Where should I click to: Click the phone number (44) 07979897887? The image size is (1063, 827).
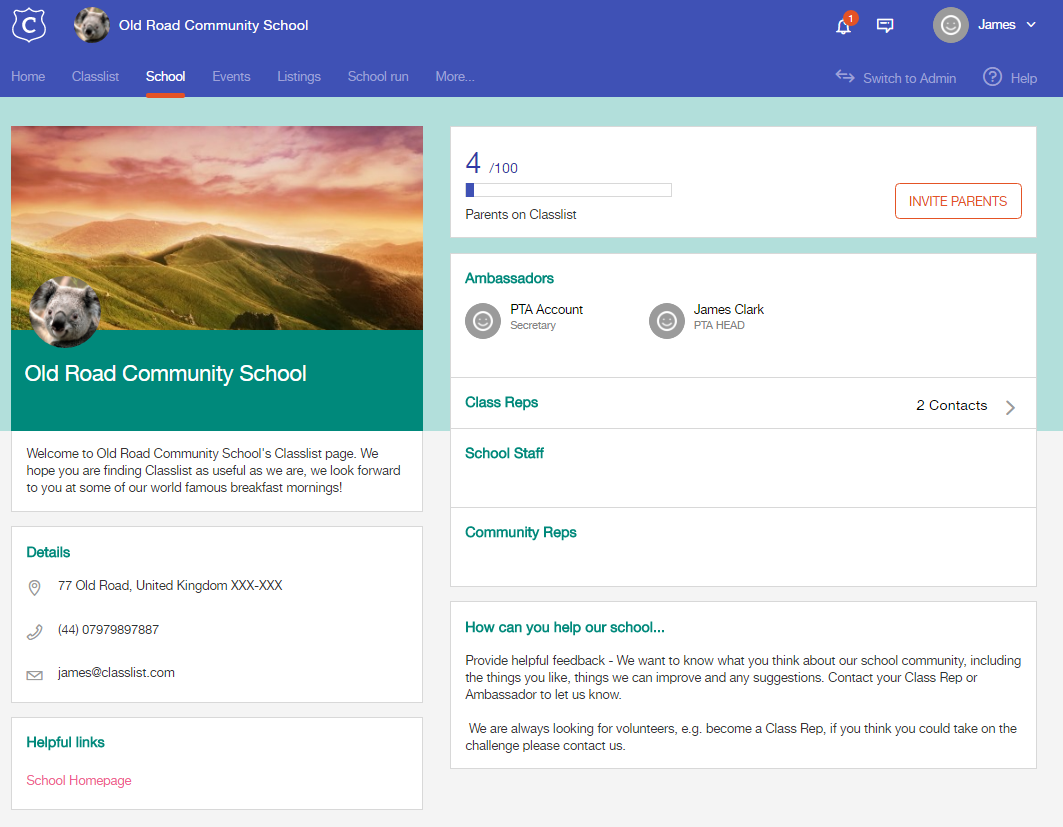108,630
